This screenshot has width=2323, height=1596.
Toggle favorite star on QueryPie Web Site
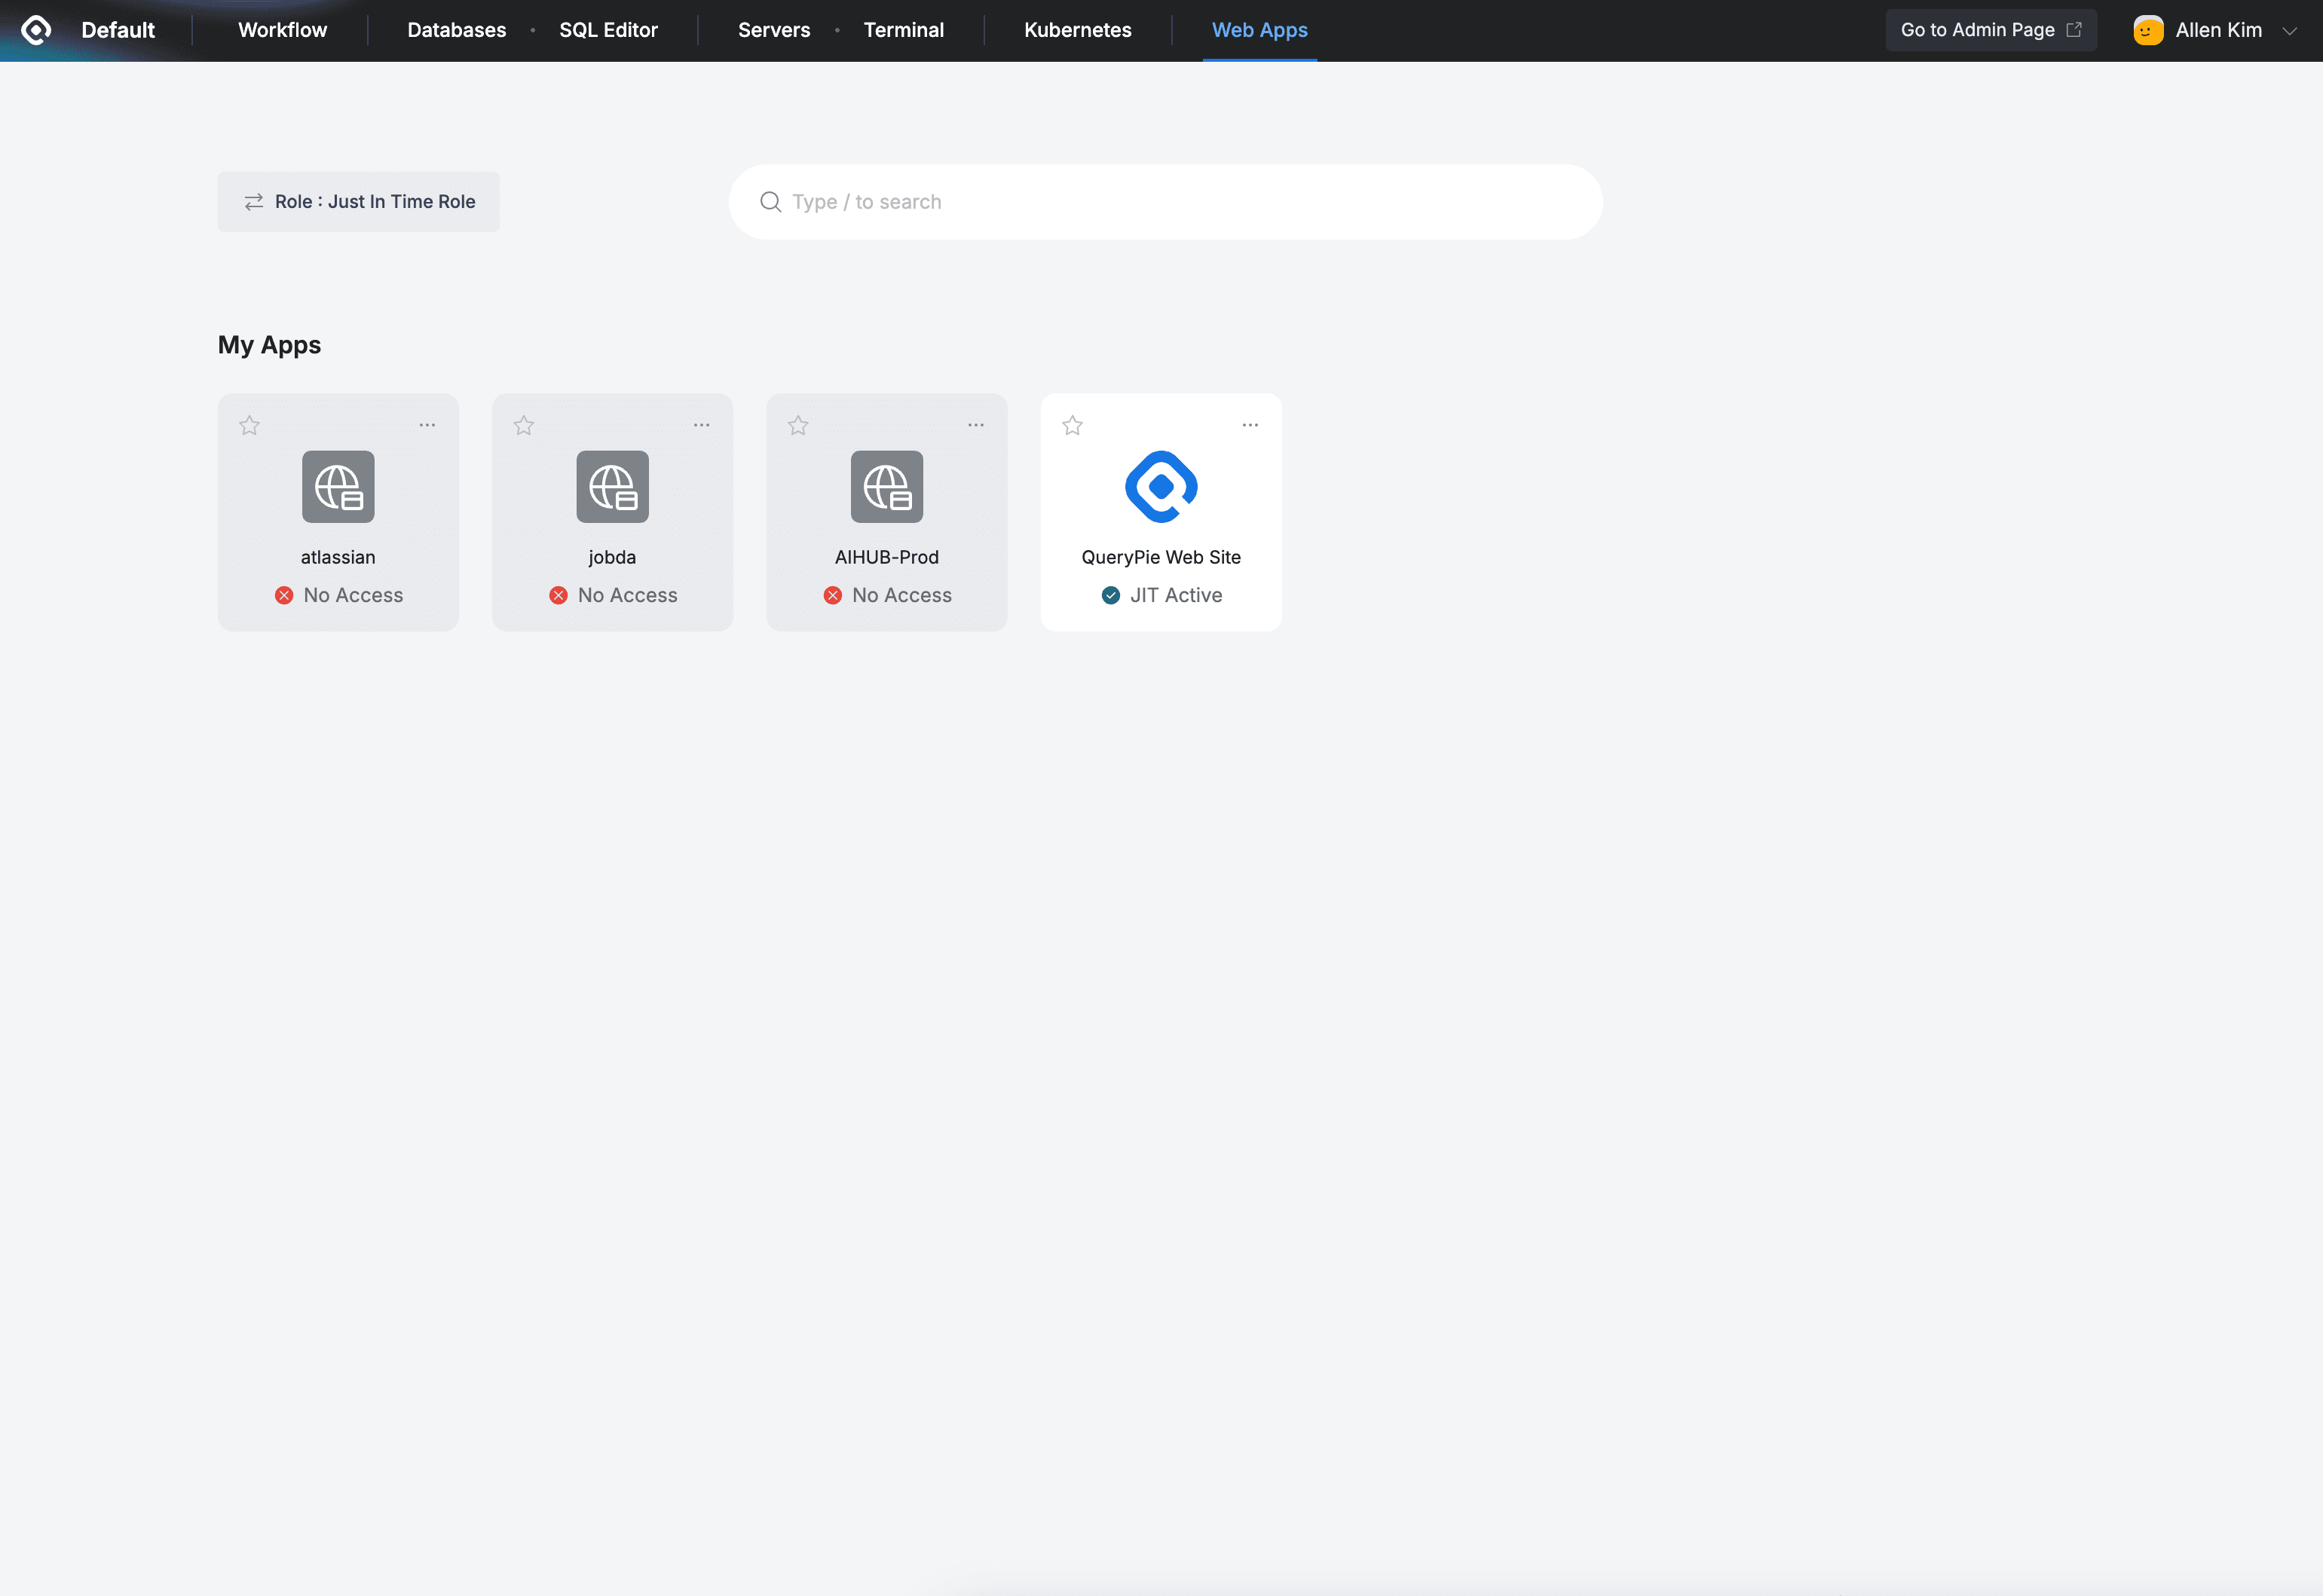[x=1072, y=426]
